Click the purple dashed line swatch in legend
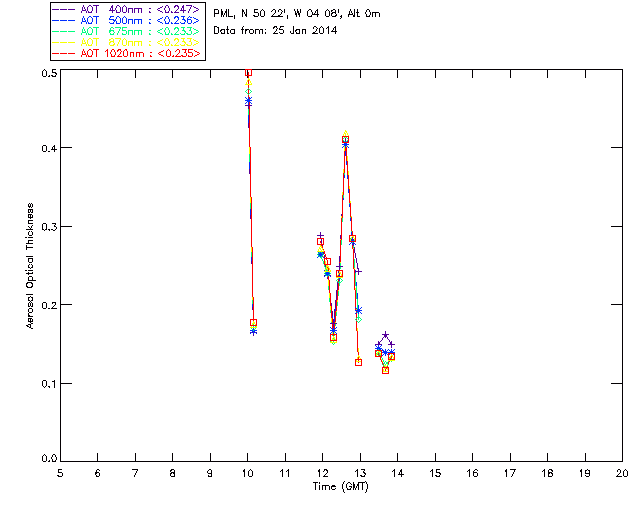The image size is (640, 512). (64, 9)
